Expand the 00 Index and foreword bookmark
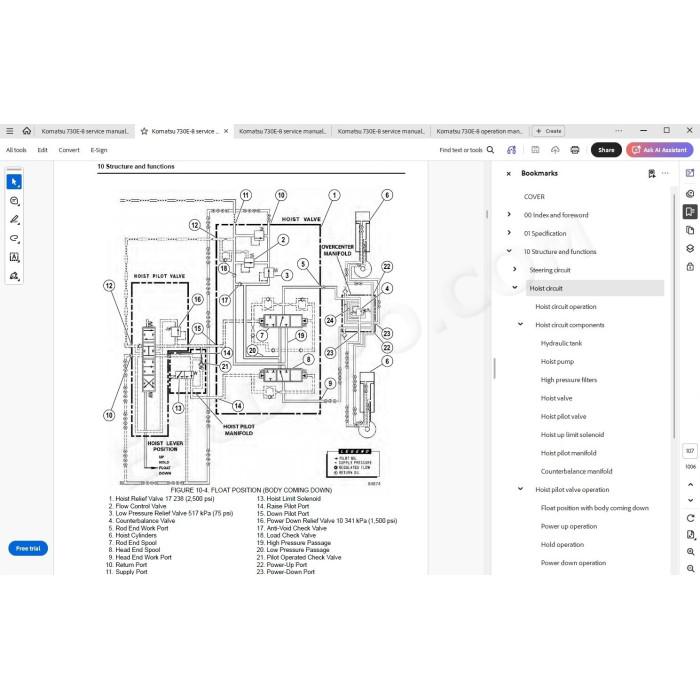 click(509, 214)
